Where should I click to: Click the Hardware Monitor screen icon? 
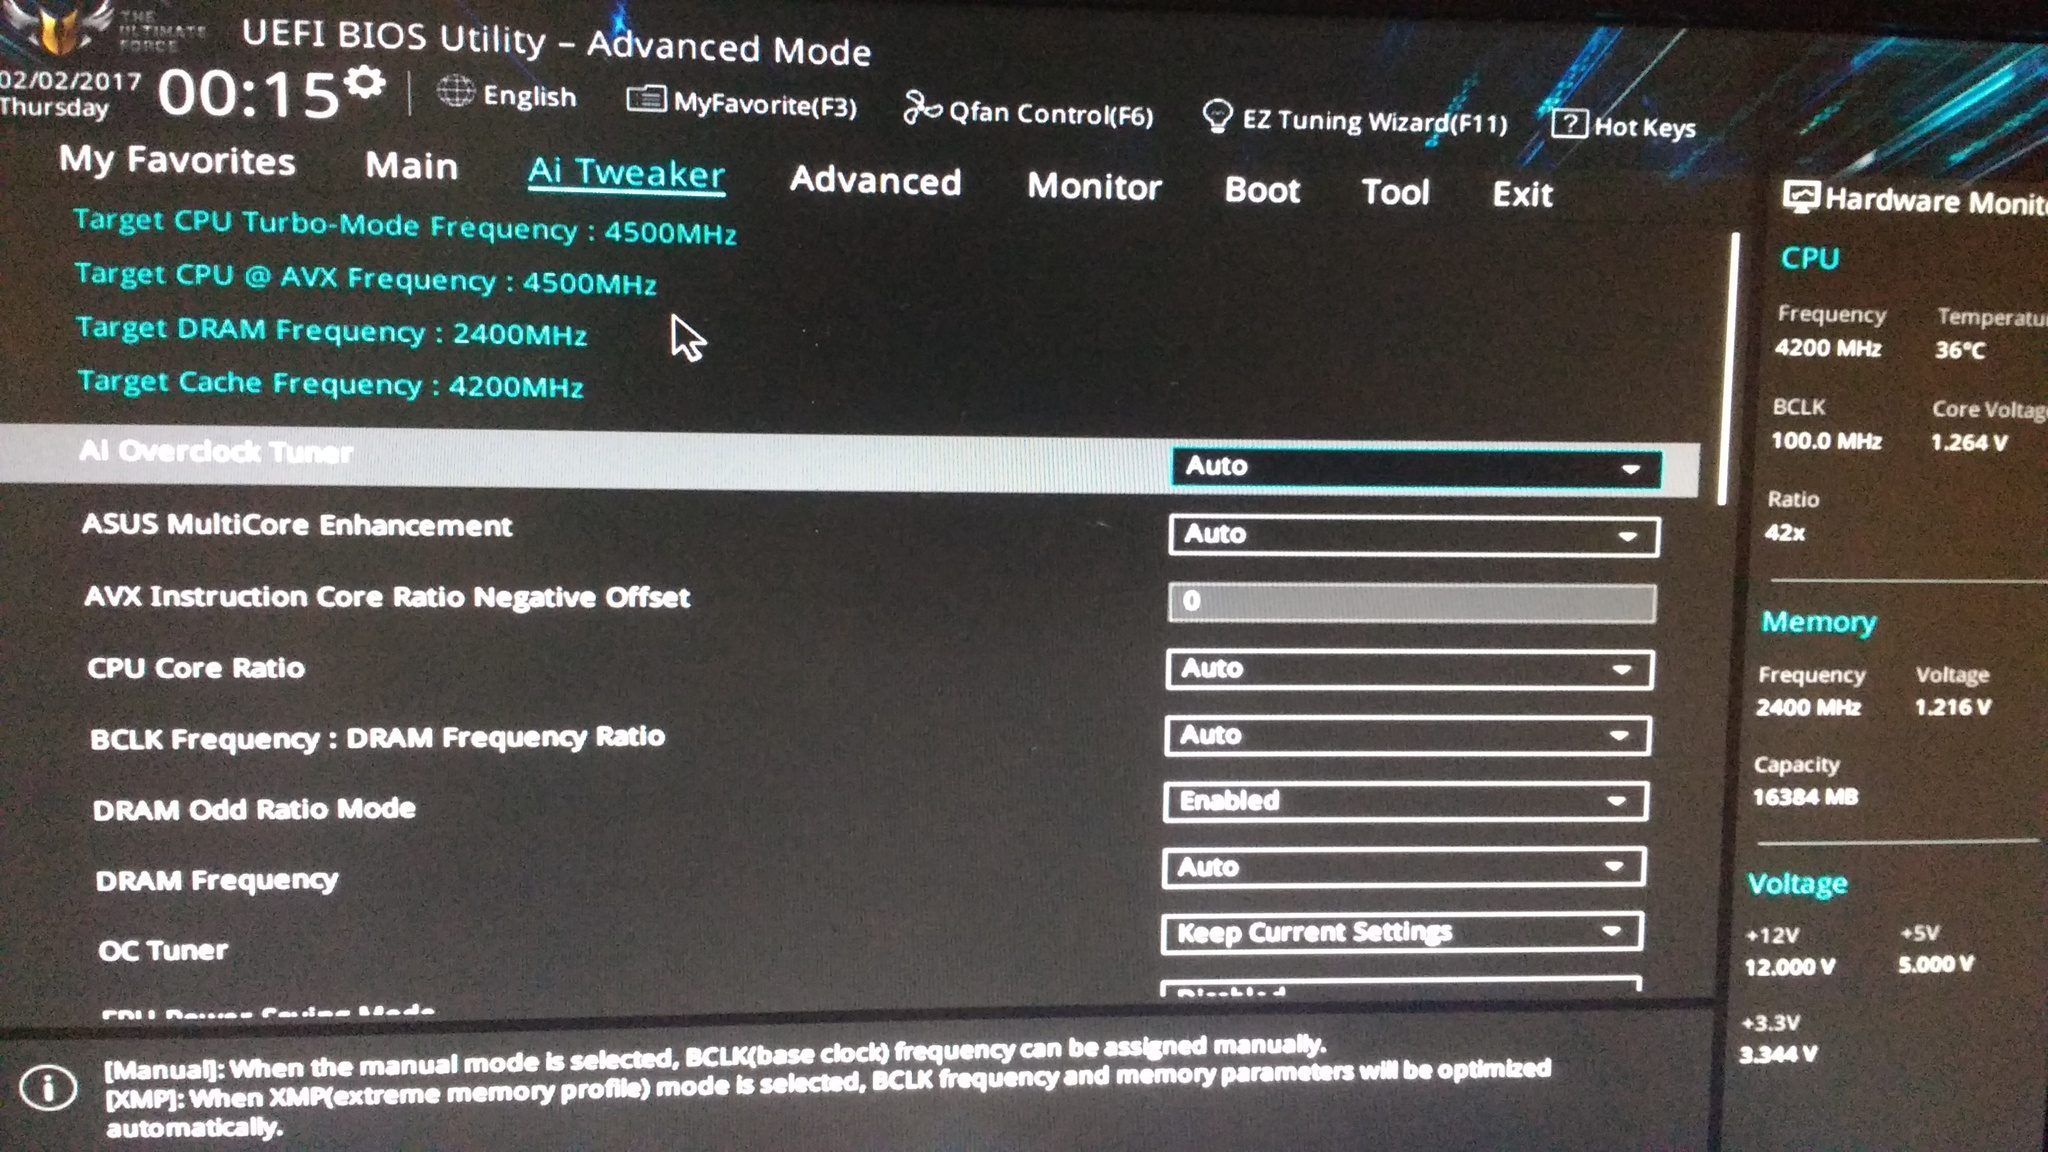coord(1801,197)
